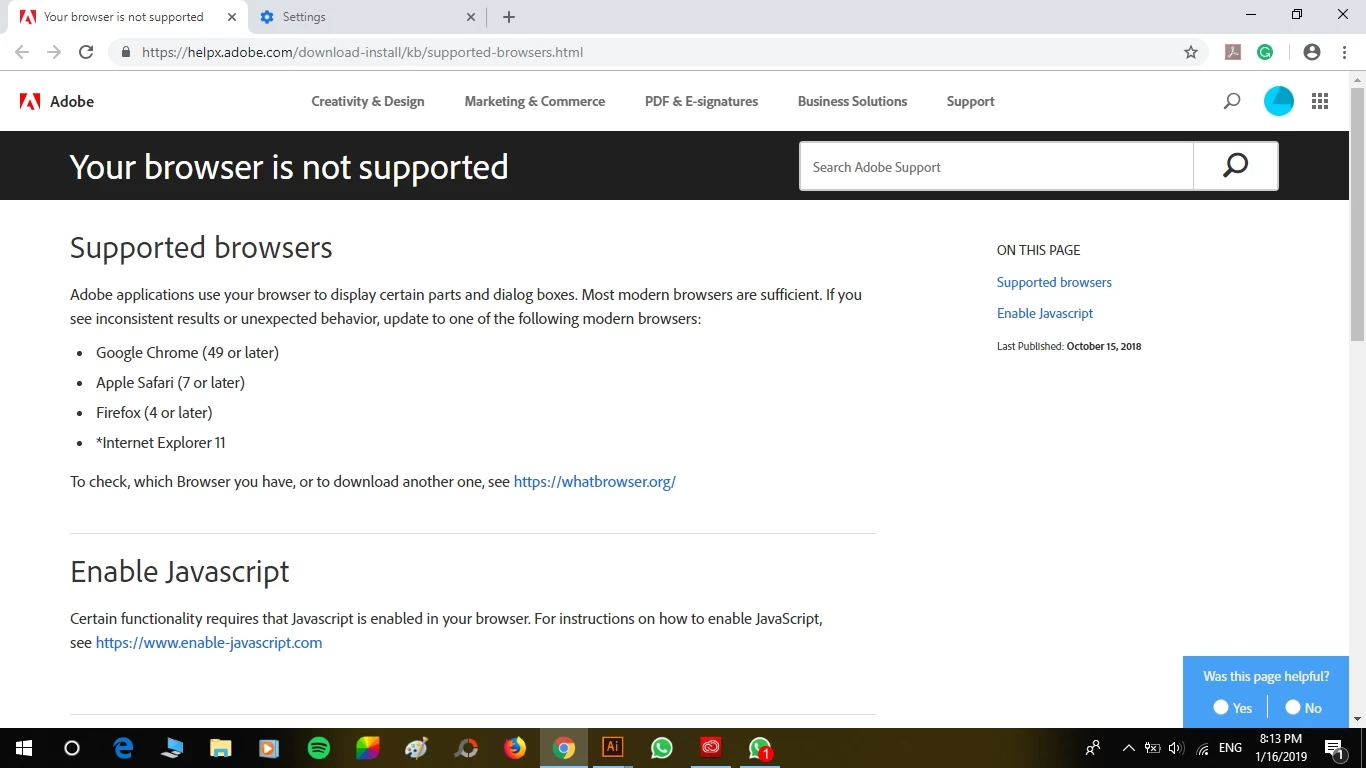Expand Creativity & Design navigation menu
This screenshot has height=768, width=1366.
pos(368,101)
